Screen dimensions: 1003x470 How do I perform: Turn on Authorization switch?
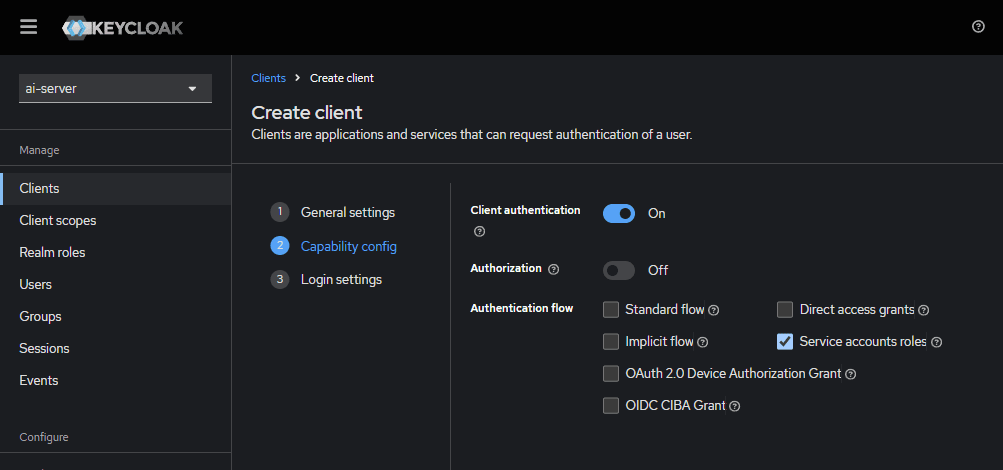coord(619,270)
